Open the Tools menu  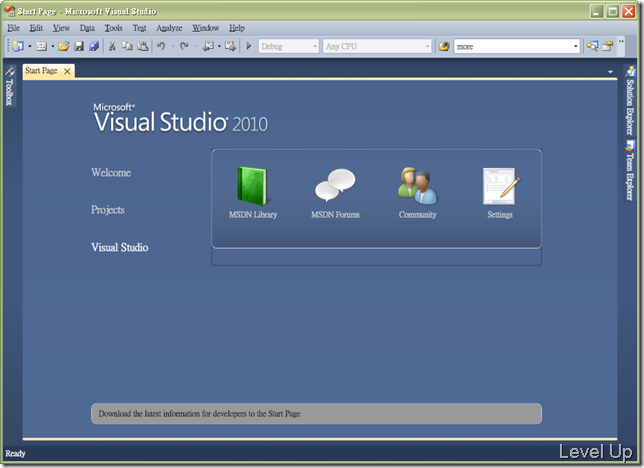pos(113,28)
